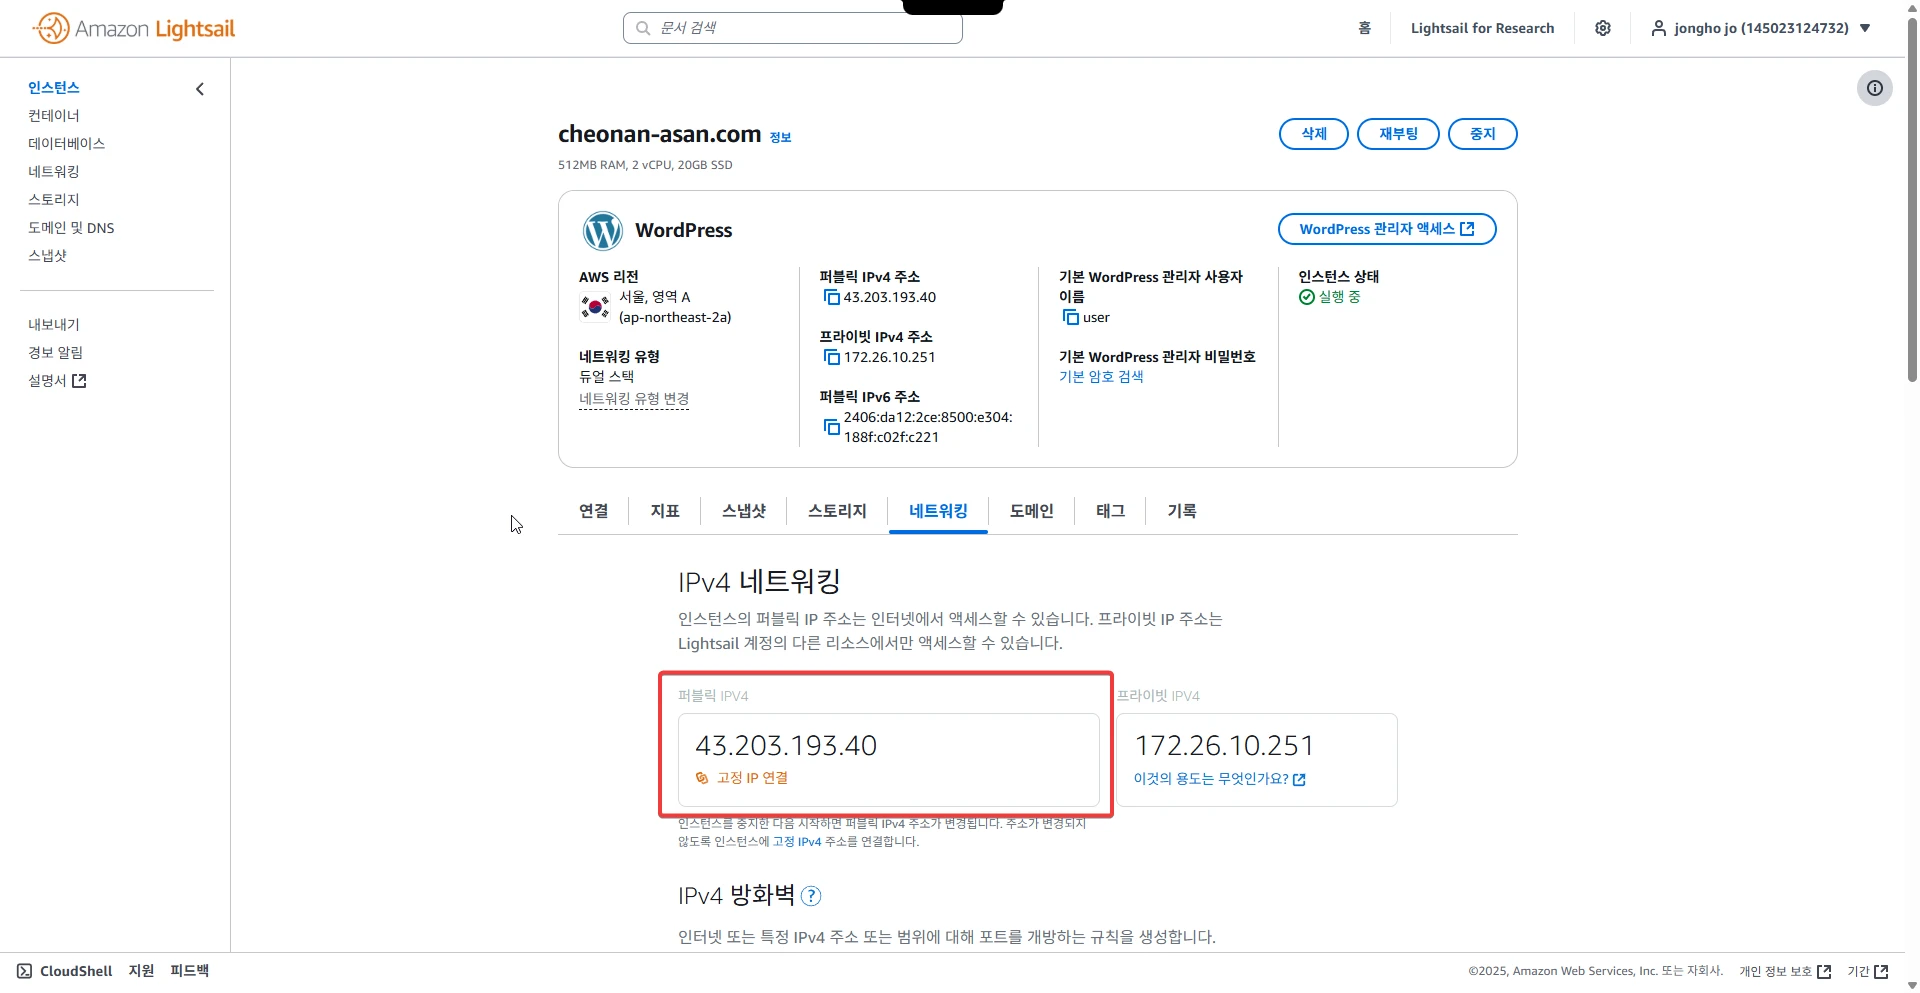Select 스냅샷 in the sidebar
The width and height of the screenshot is (1920, 993).
(47, 256)
